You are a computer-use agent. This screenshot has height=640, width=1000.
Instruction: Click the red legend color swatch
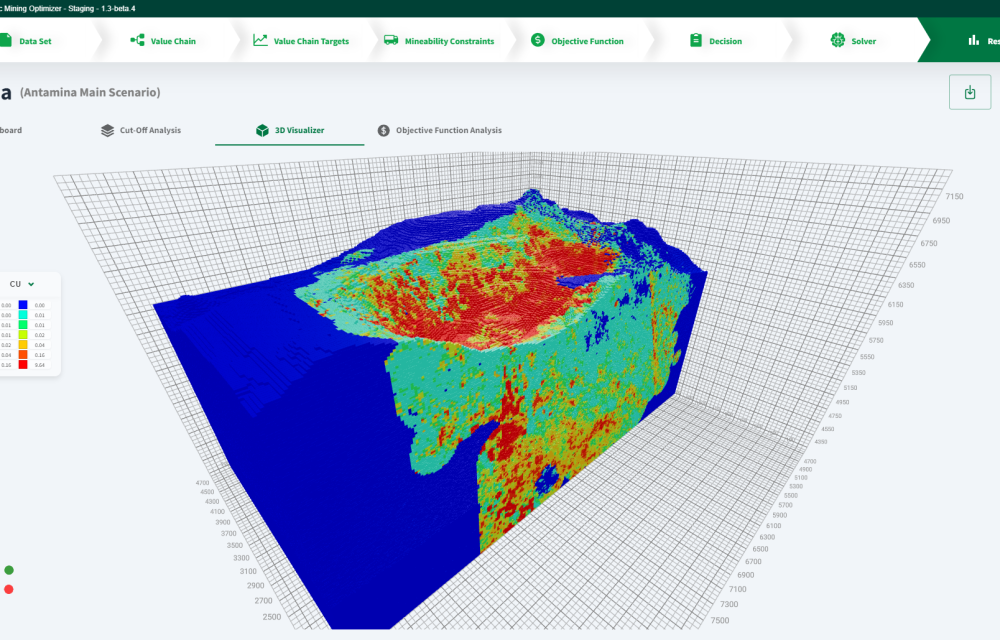pos(23,365)
